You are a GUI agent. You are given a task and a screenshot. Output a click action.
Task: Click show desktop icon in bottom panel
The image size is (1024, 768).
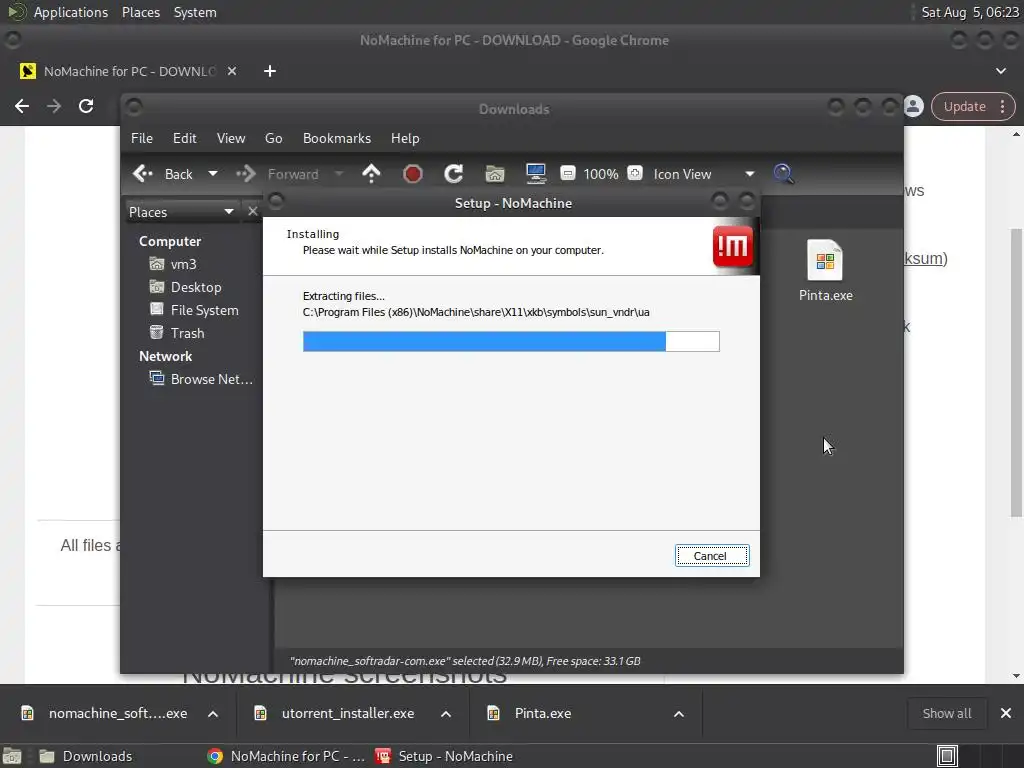[x=12, y=756]
